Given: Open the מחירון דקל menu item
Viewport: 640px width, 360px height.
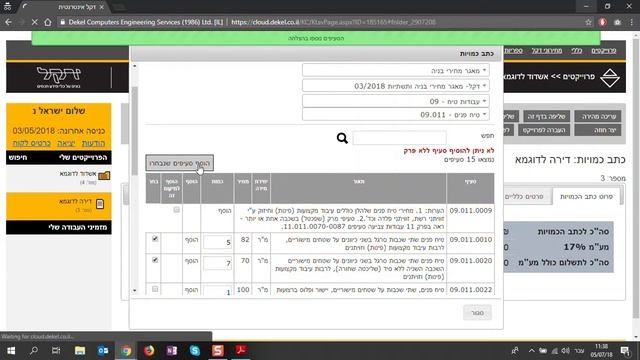Looking at the screenshot, I should point(547,50).
